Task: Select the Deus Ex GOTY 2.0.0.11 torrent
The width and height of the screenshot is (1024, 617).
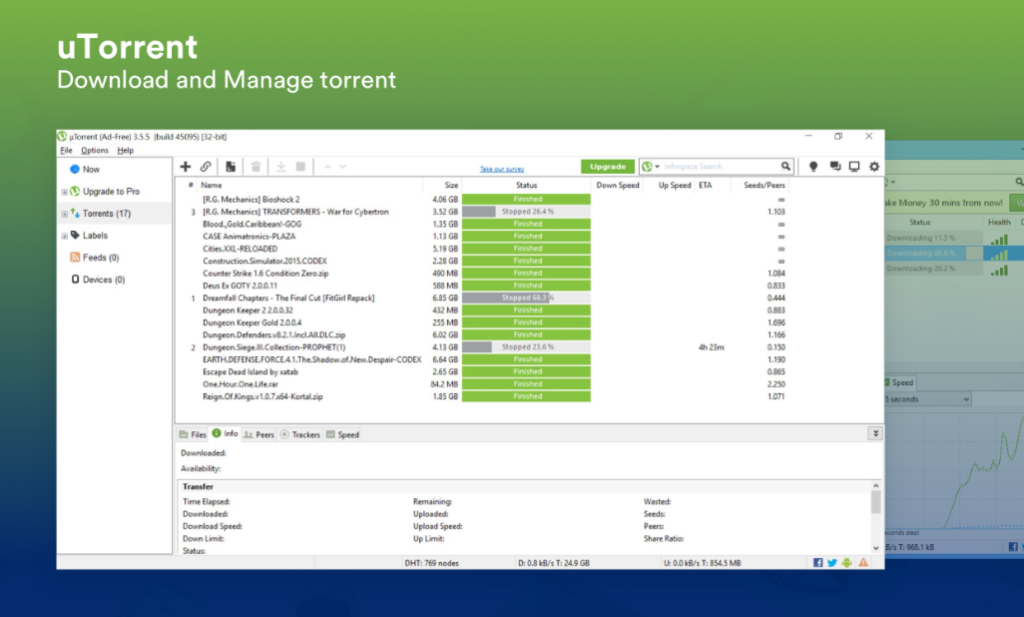Action: [x=483, y=285]
